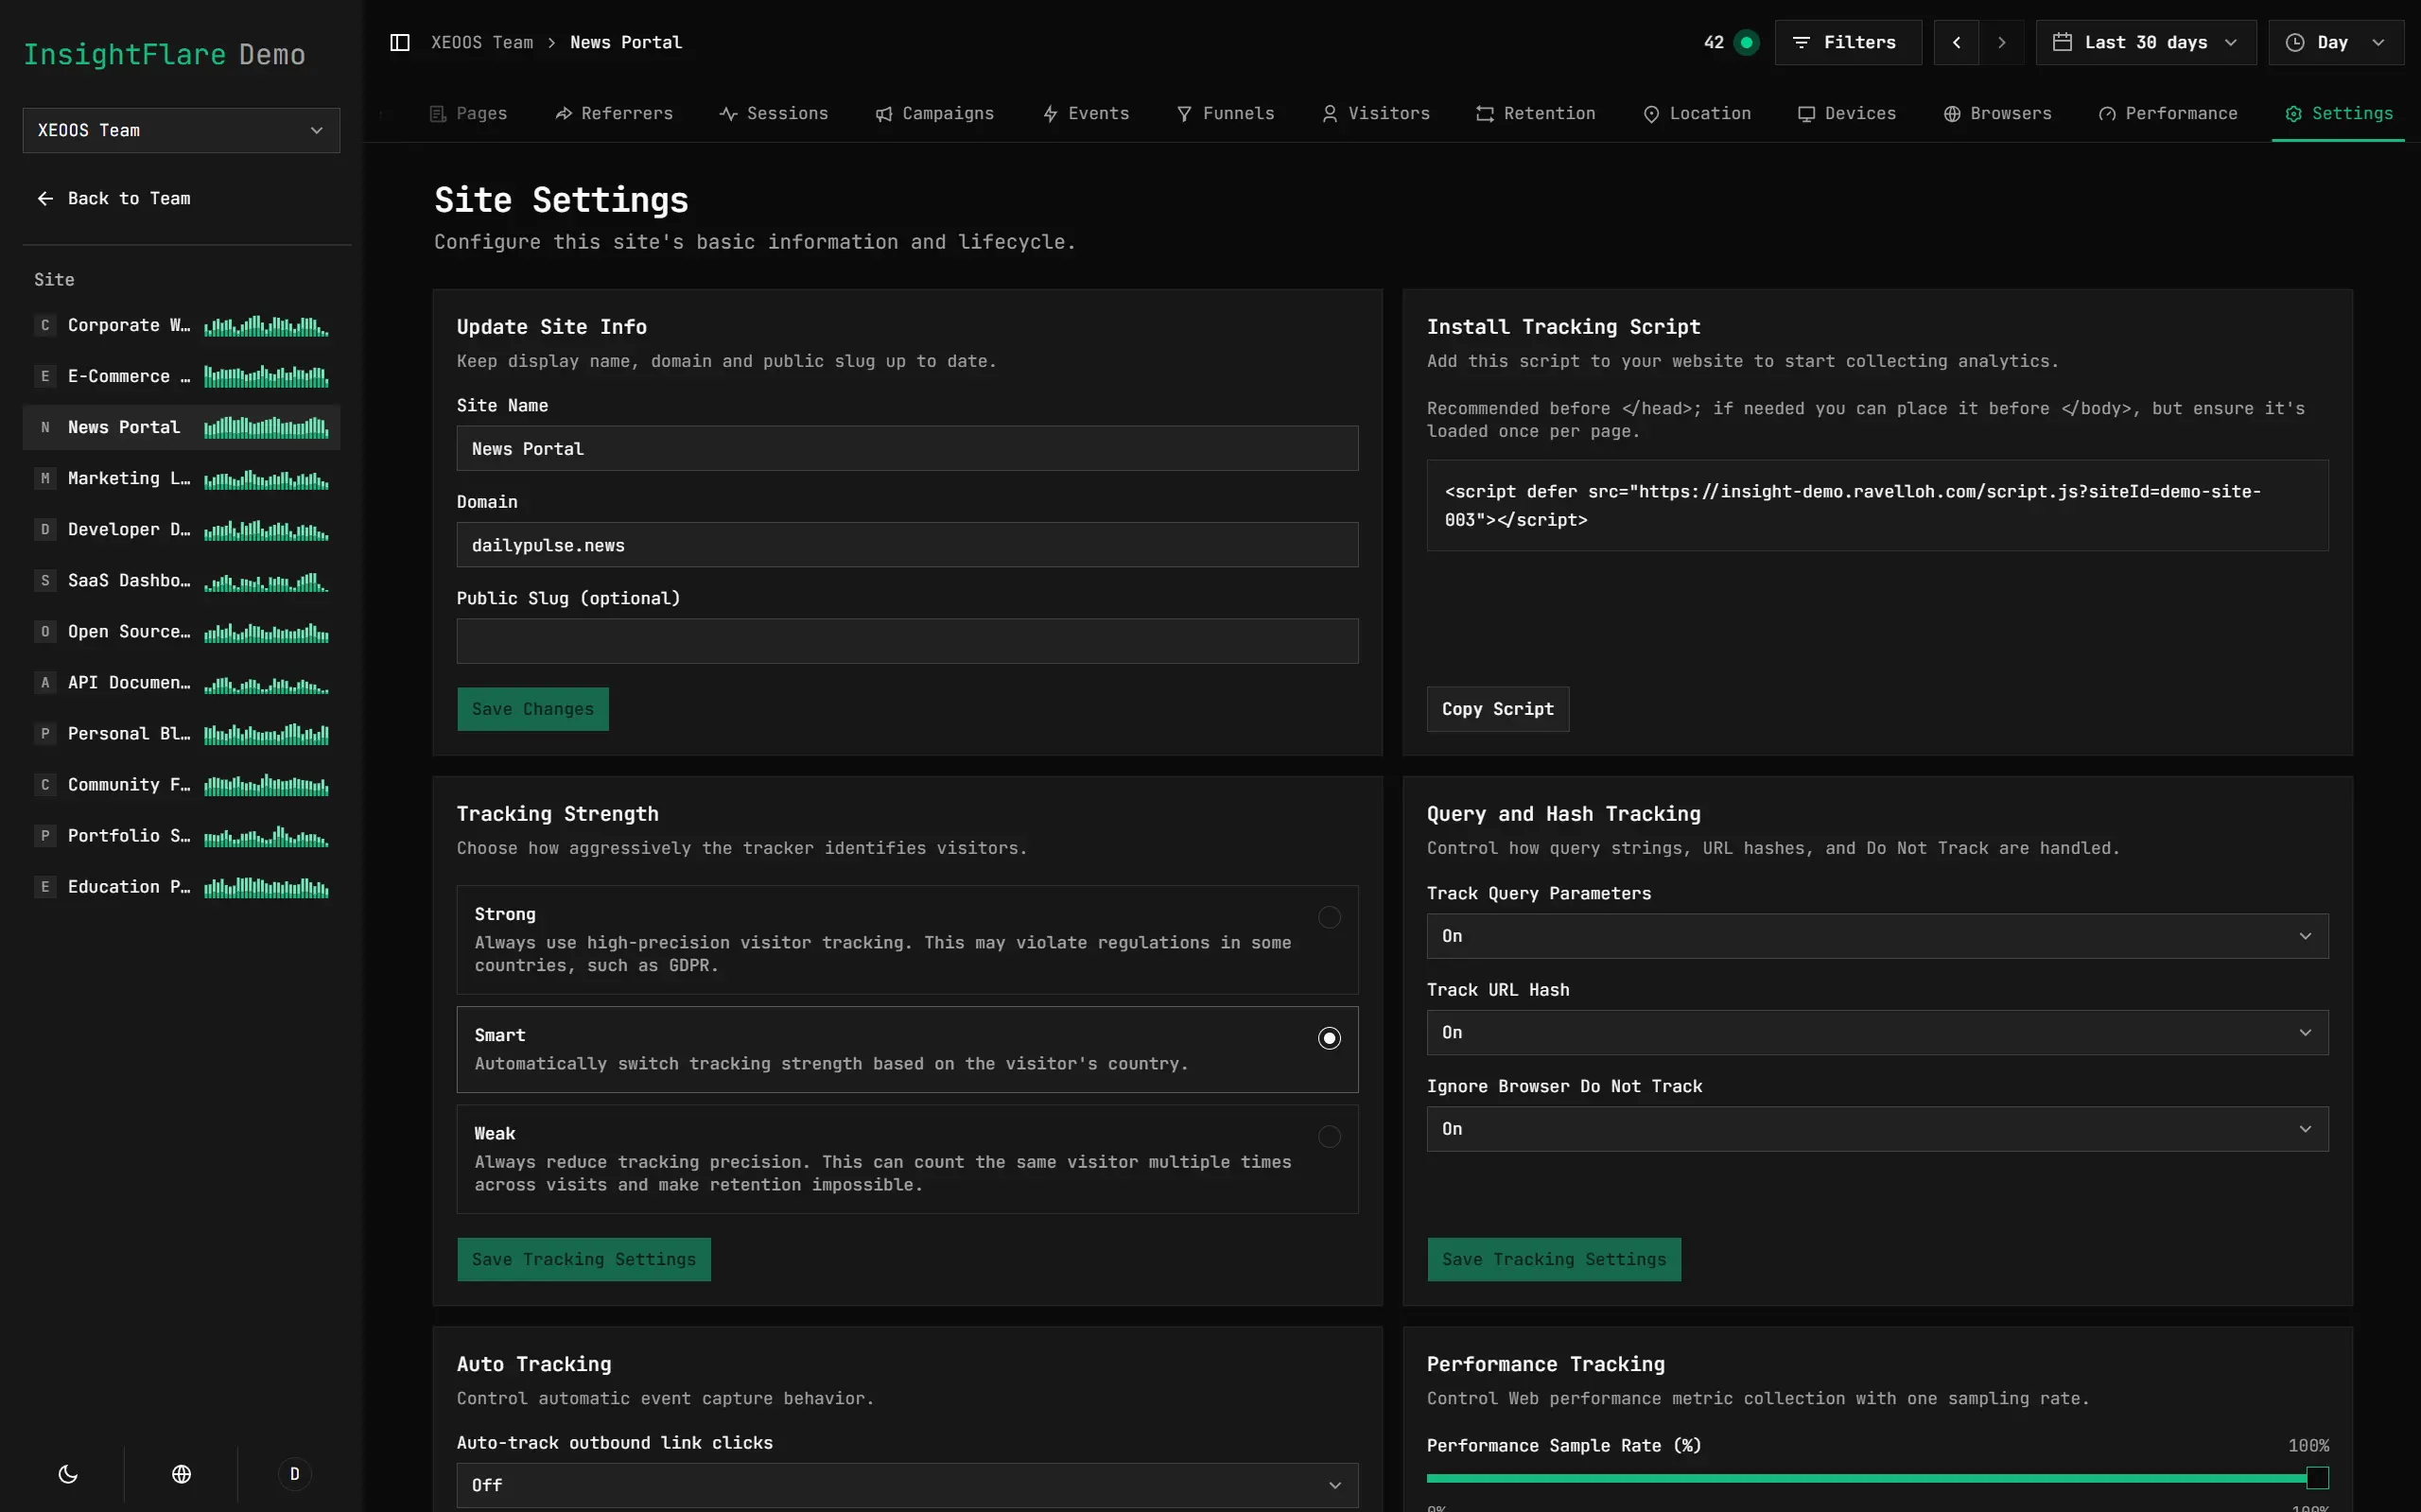Image resolution: width=2421 pixels, height=1512 pixels.
Task: Click the Corporate site letter badge C
Action: click(45, 325)
